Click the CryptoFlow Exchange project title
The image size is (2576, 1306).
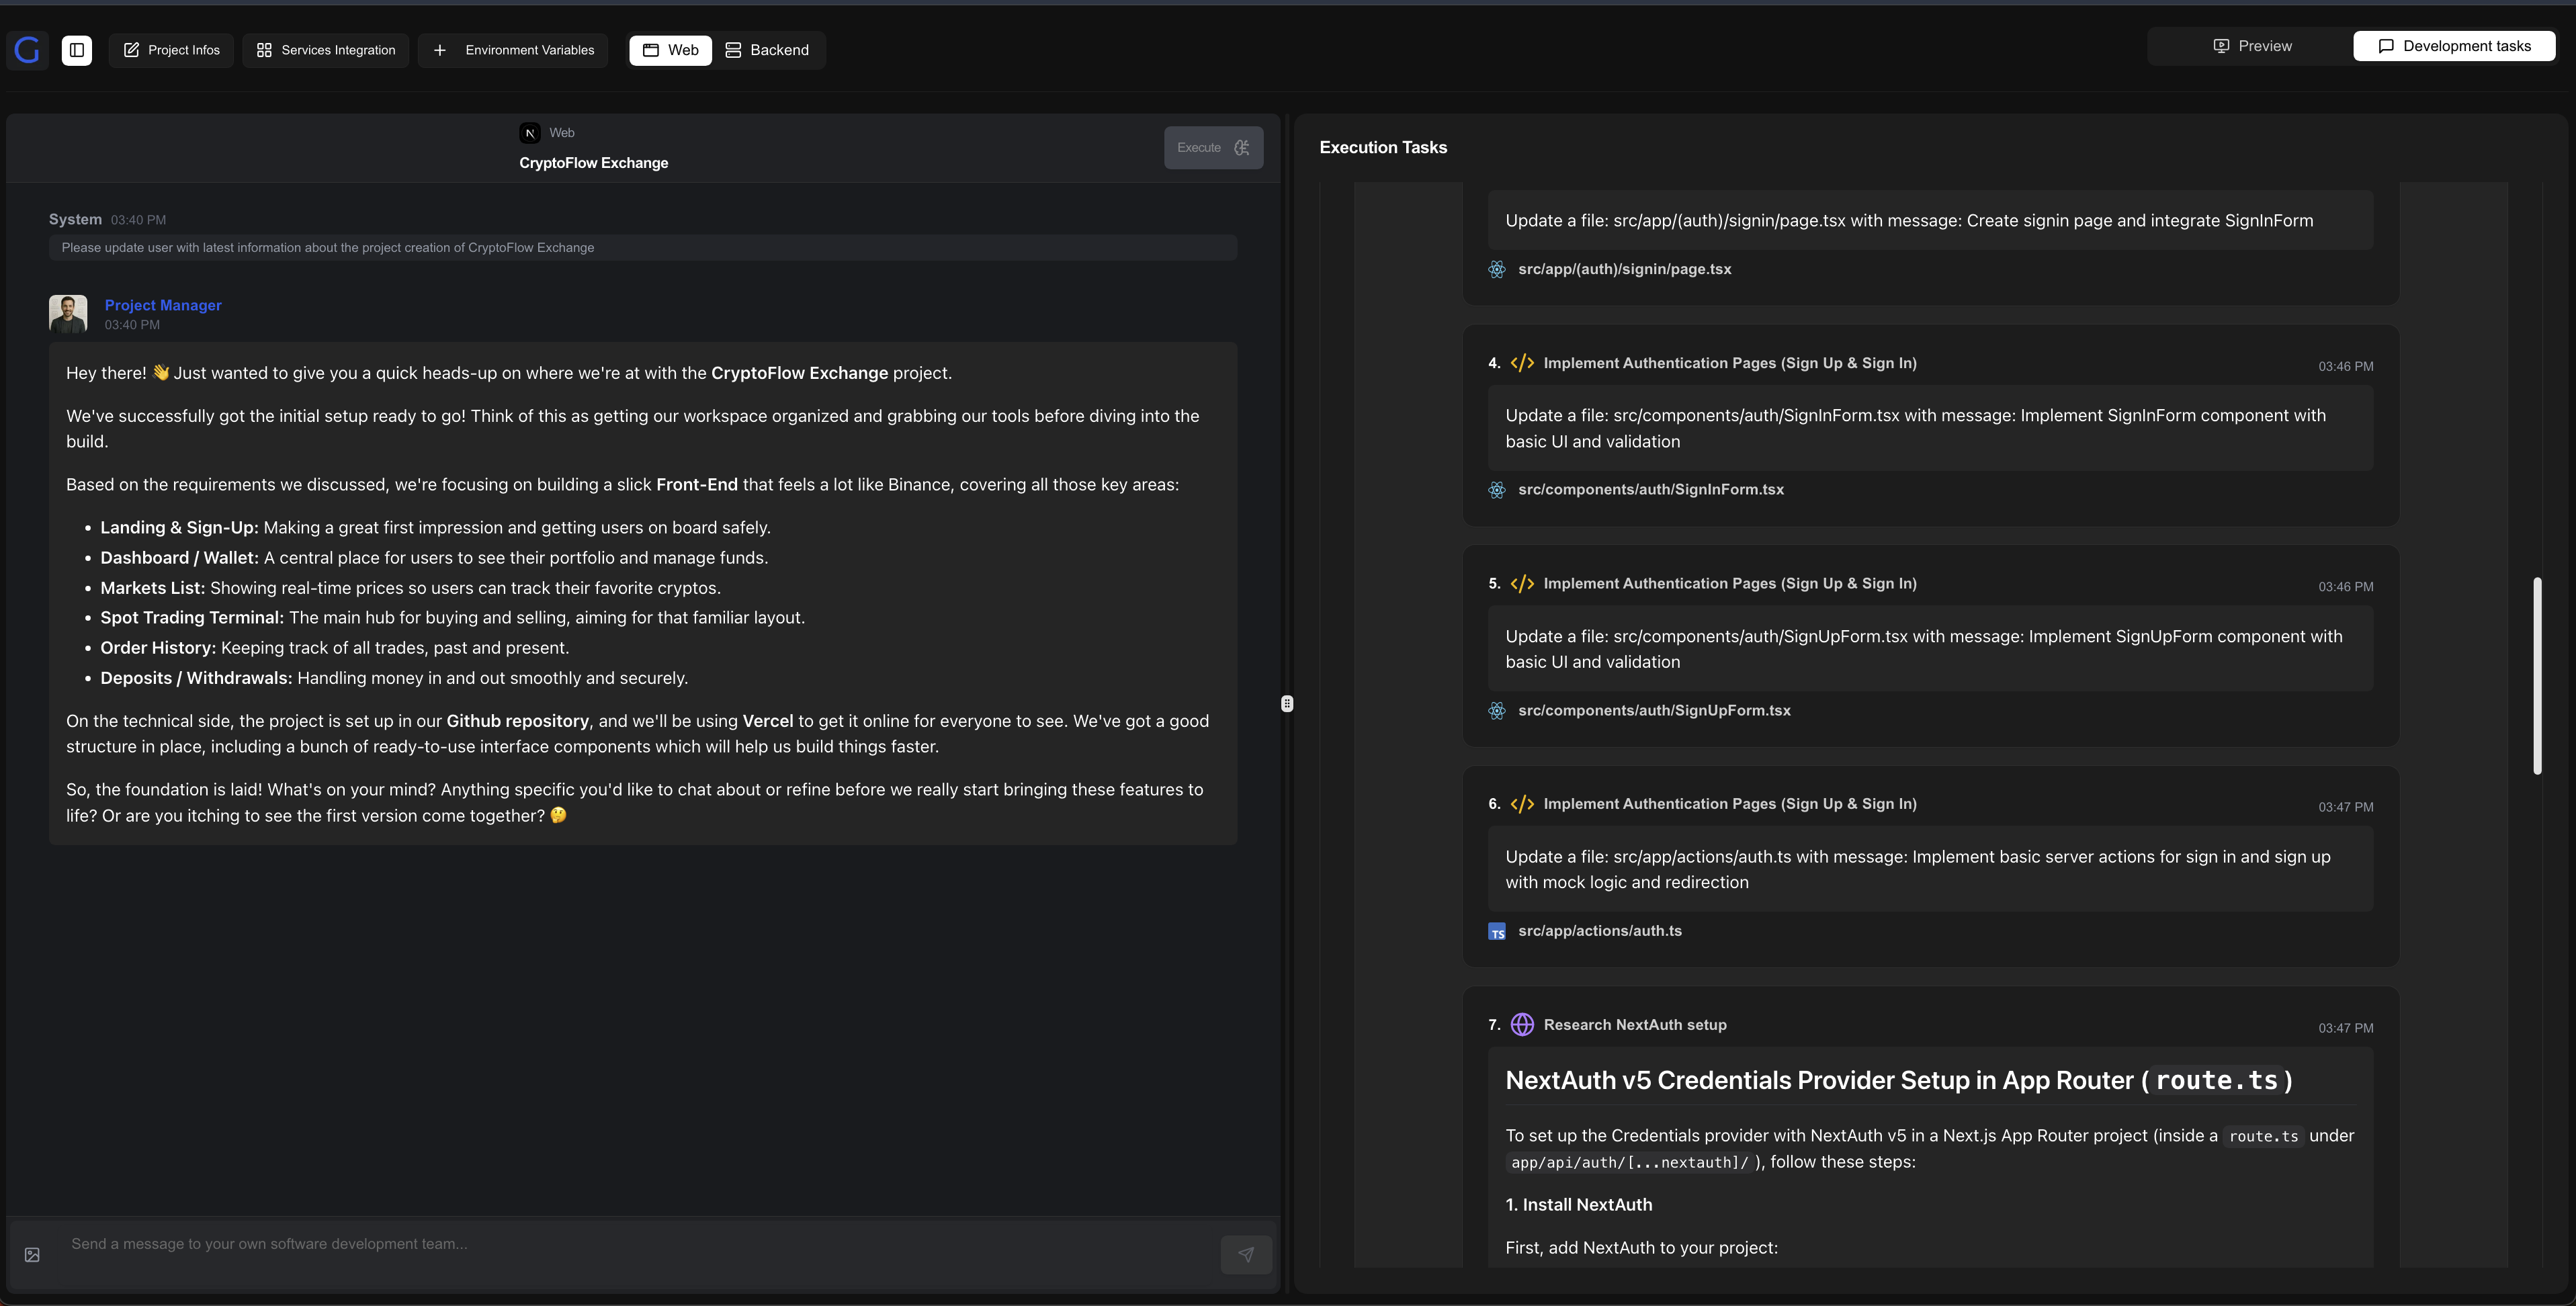pos(594,163)
